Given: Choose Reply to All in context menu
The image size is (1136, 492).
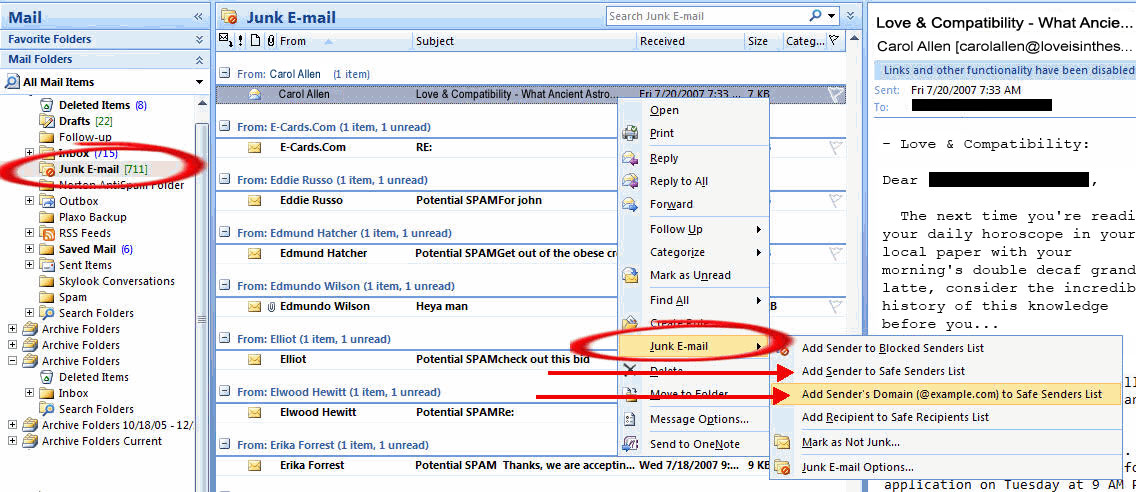Looking at the screenshot, I should 679,181.
